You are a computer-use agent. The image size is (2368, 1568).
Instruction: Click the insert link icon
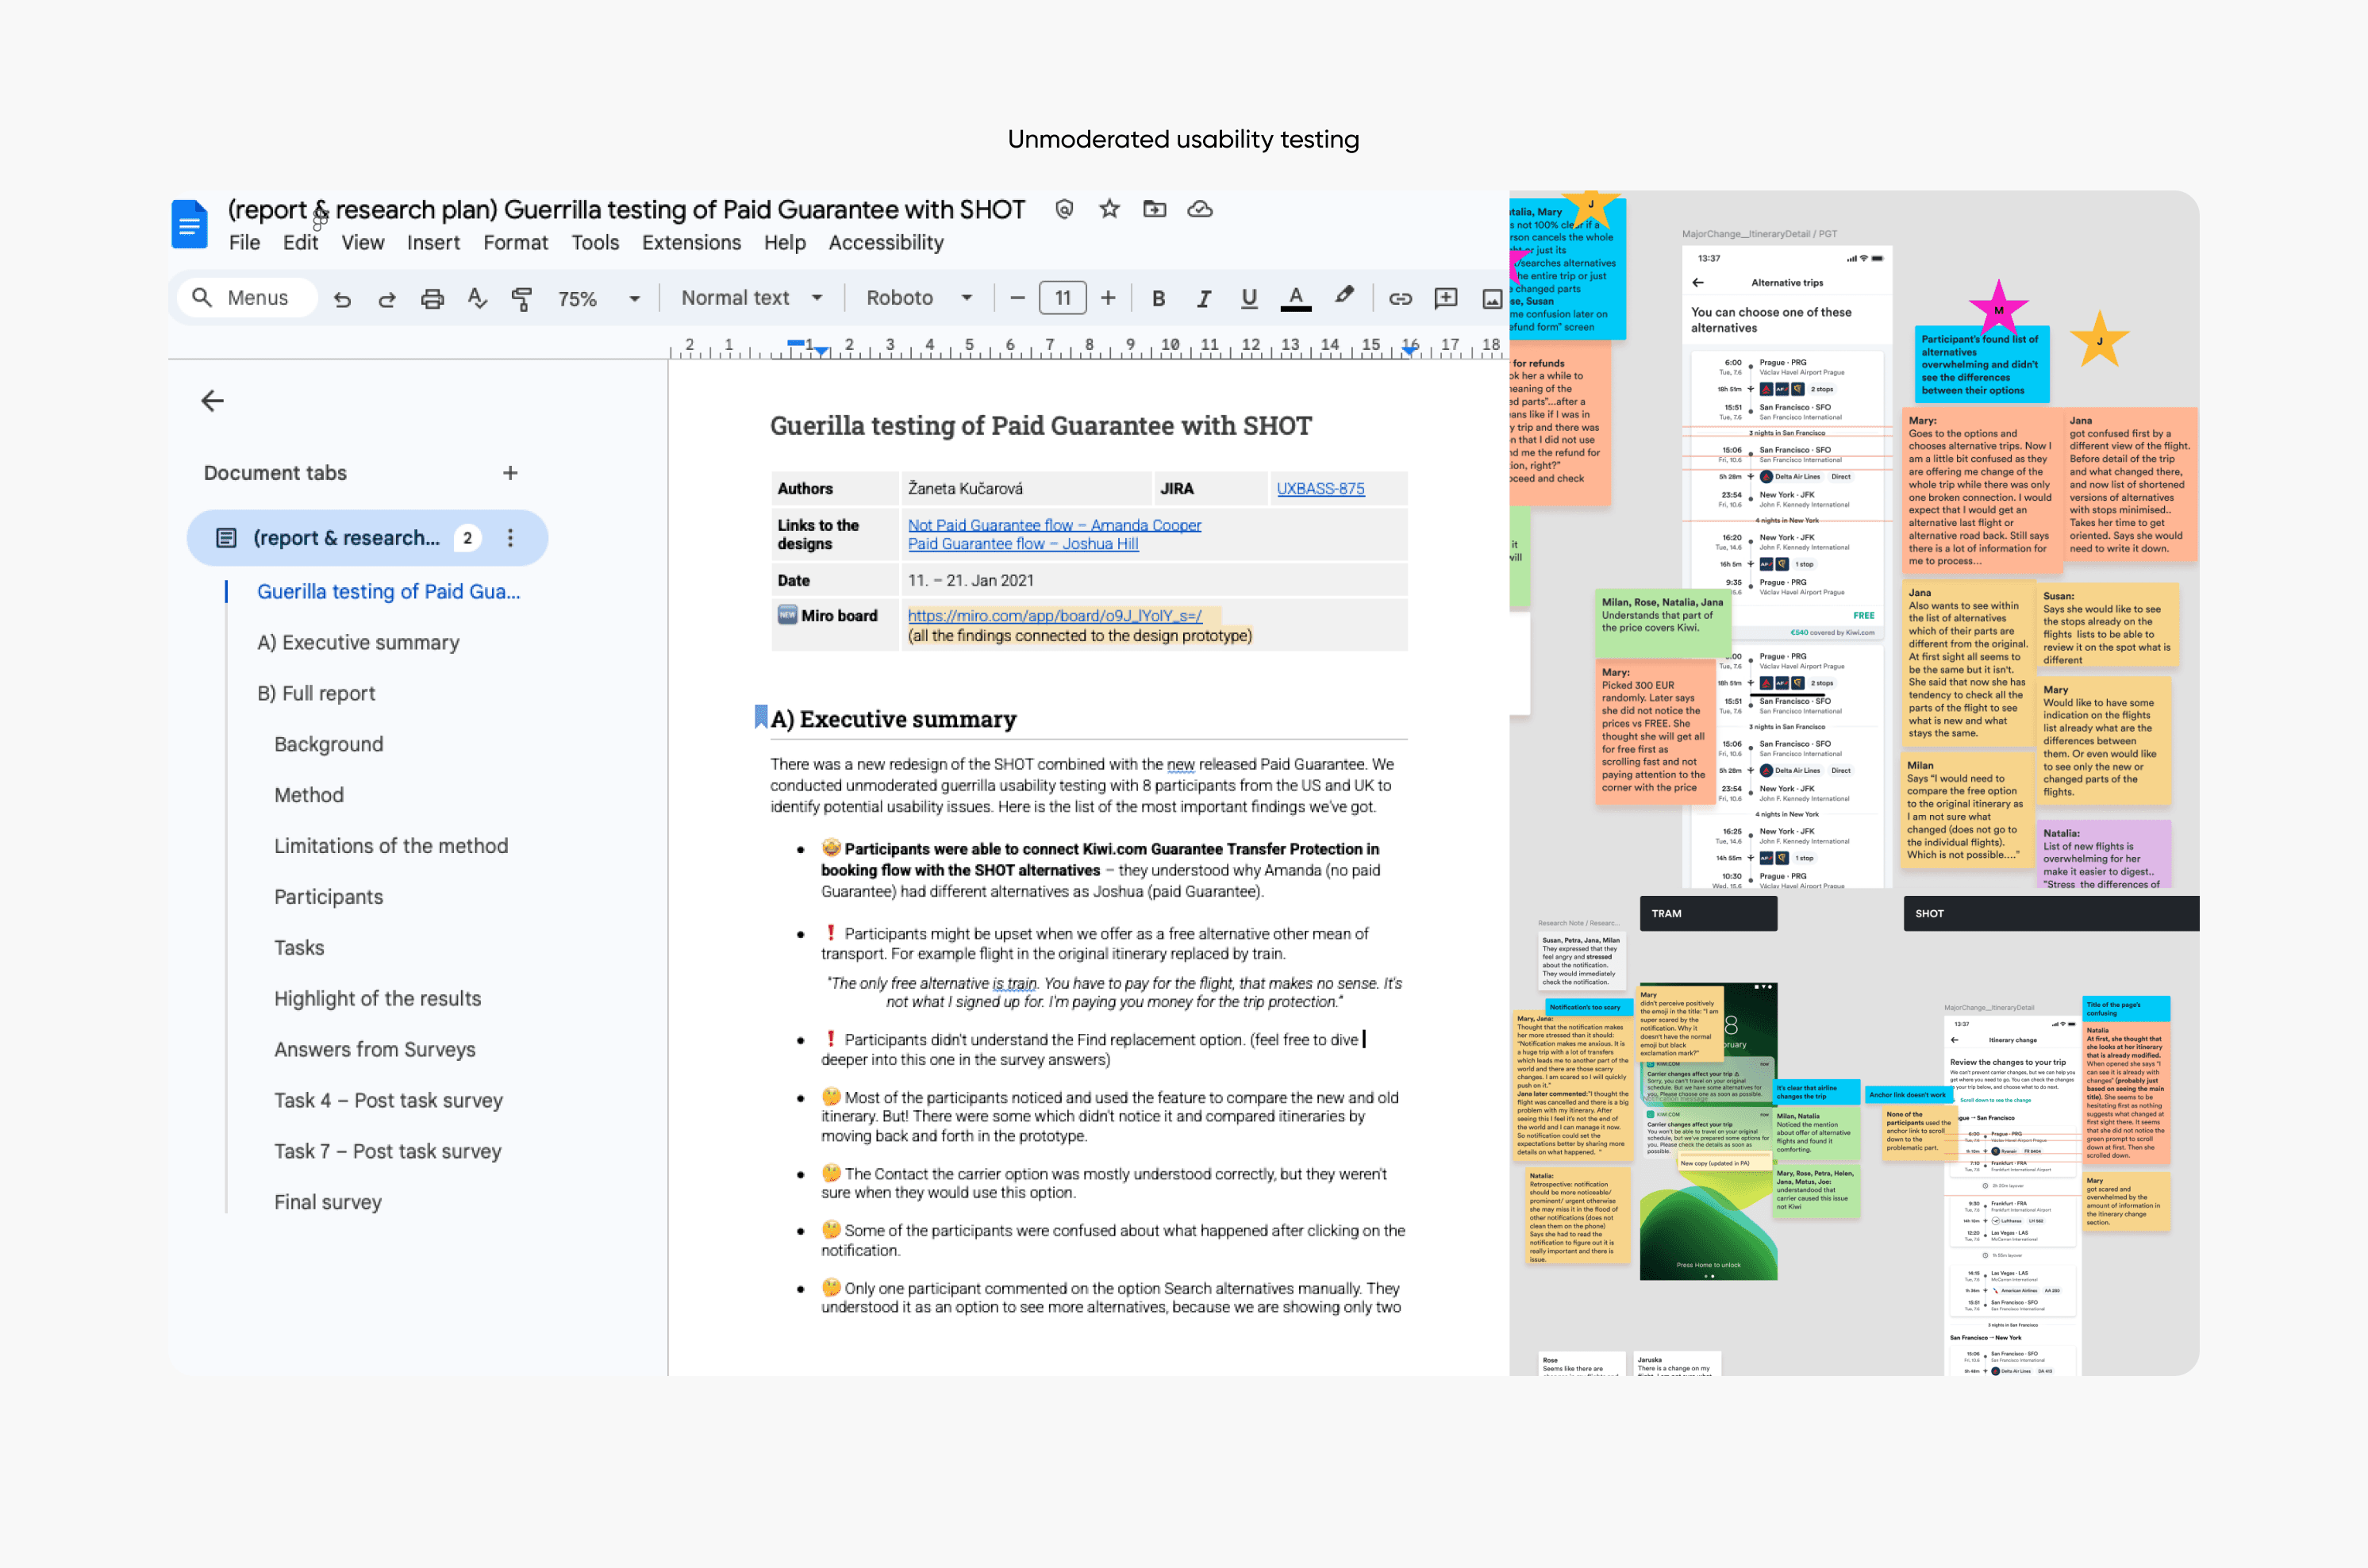pos(1400,298)
